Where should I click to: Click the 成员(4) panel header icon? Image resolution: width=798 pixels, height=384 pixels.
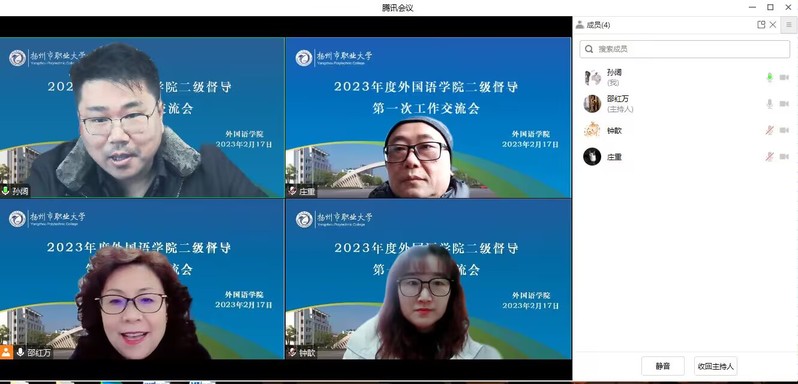580,24
